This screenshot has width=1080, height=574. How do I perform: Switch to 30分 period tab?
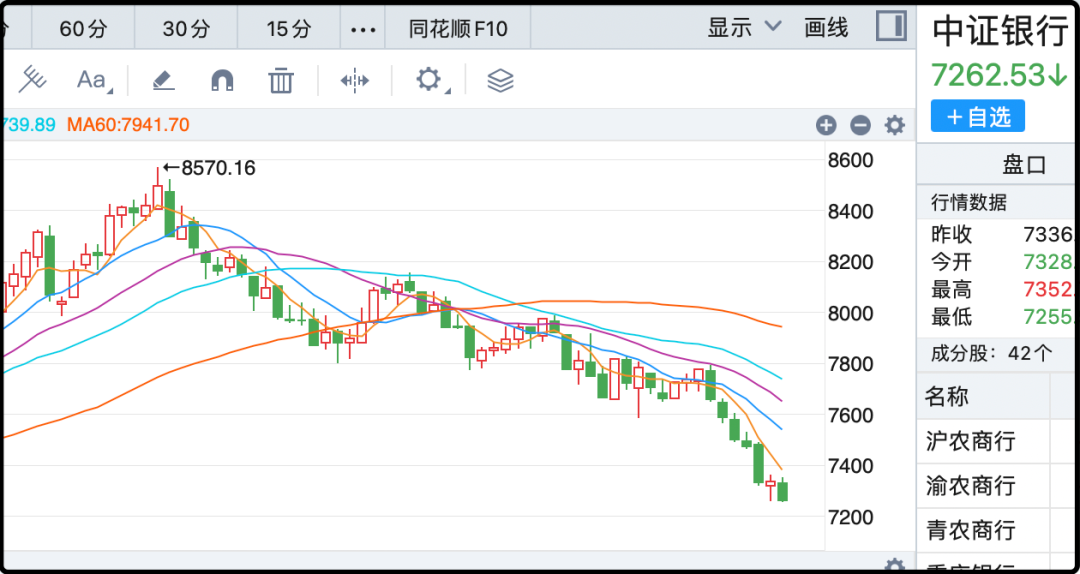click(186, 29)
